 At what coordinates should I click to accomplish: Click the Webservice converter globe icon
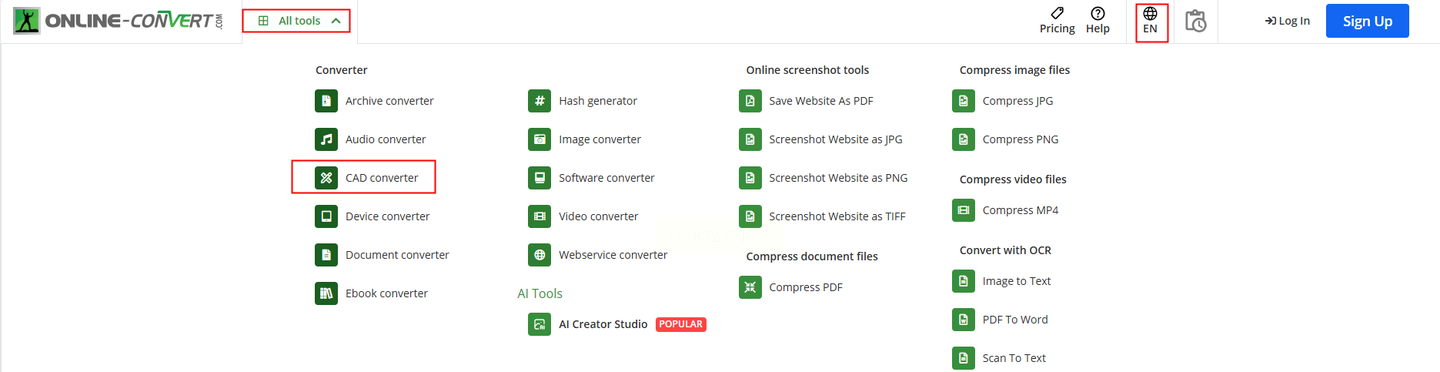pyautogui.click(x=540, y=255)
